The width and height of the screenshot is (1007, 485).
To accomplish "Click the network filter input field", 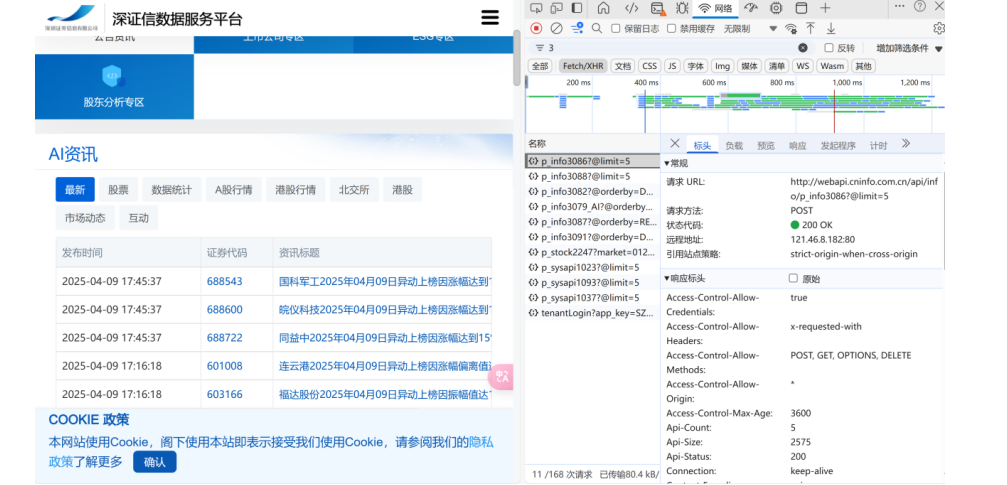I will pyautogui.click(x=671, y=48).
